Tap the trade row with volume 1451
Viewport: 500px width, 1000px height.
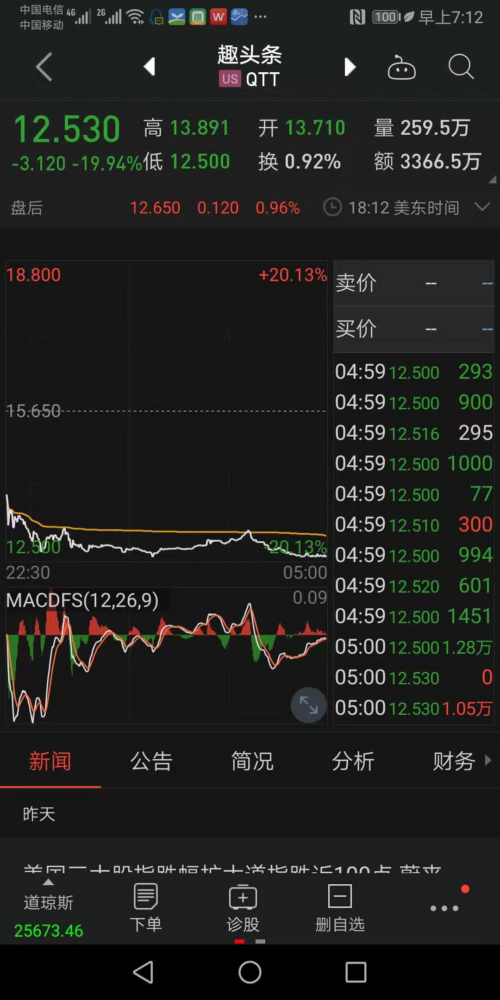(x=414, y=616)
